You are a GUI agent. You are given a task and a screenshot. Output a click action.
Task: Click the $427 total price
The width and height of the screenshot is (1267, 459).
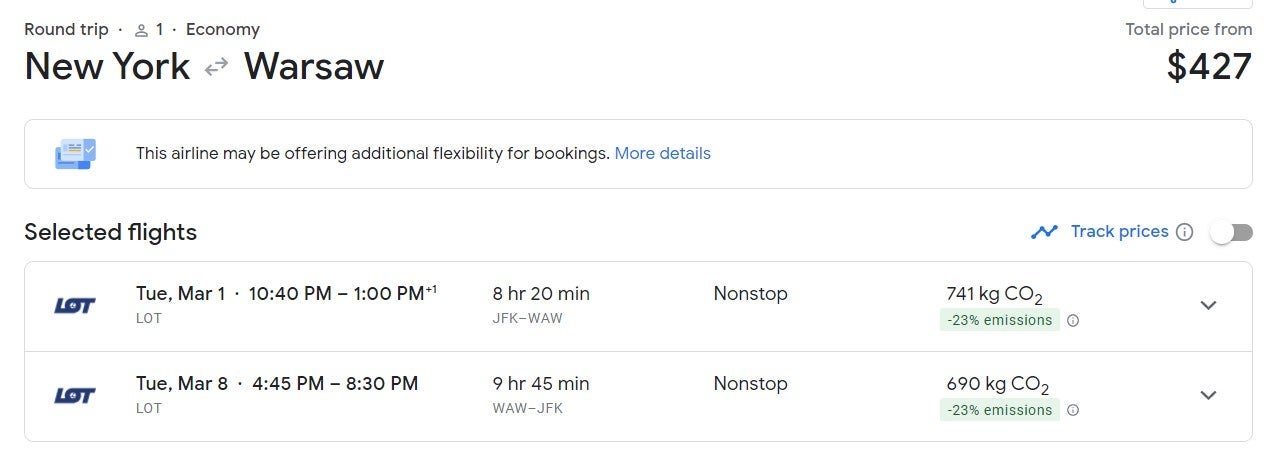click(1208, 67)
